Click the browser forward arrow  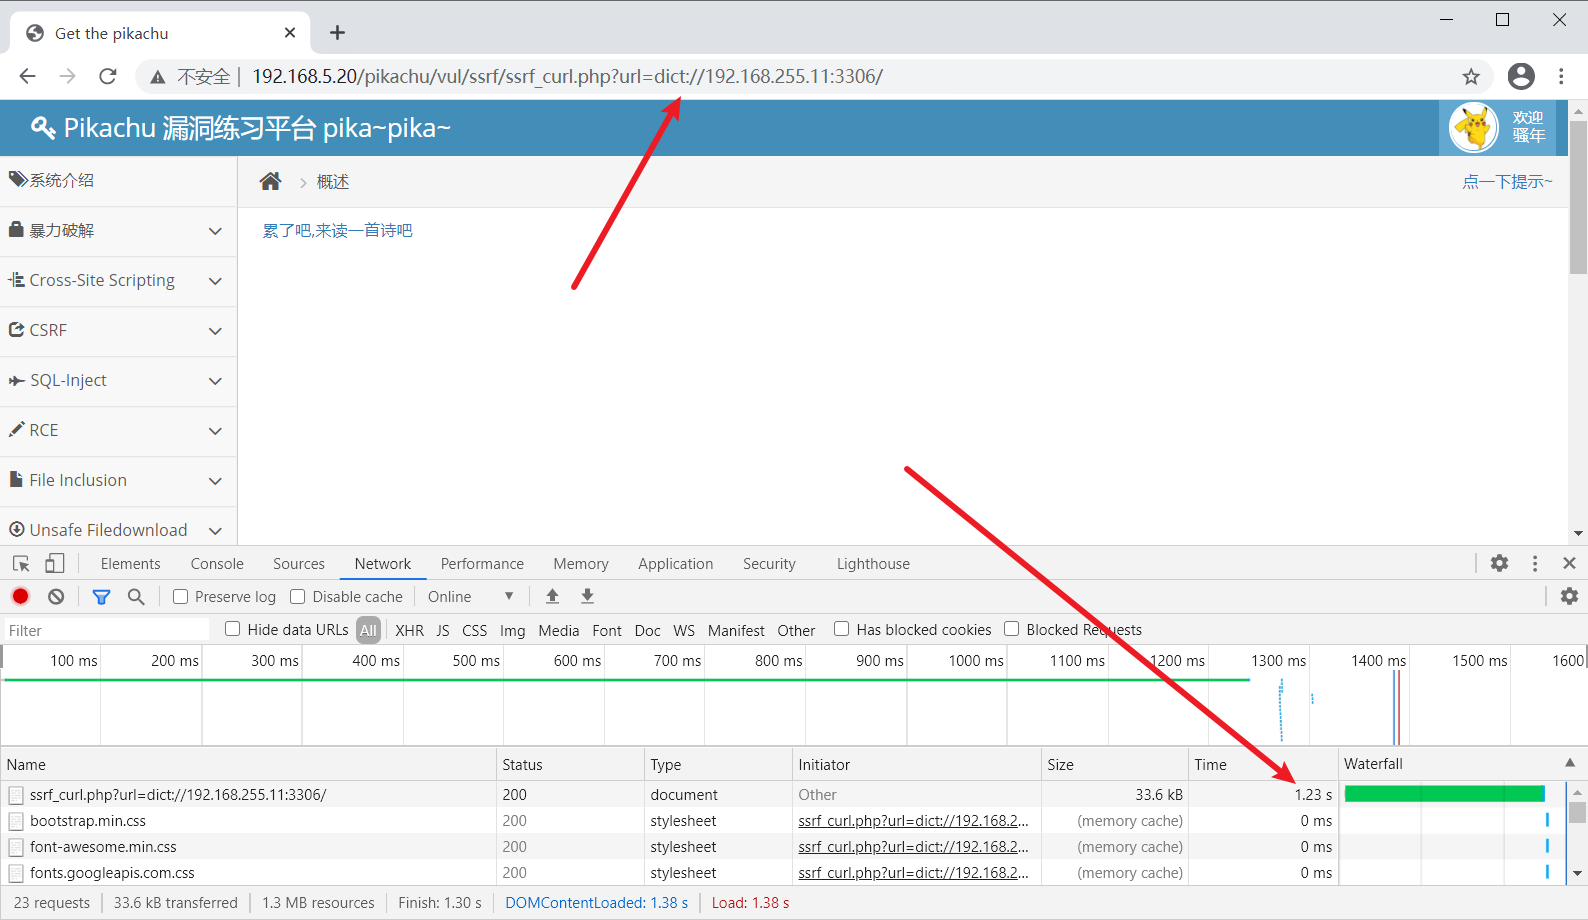click(x=67, y=76)
